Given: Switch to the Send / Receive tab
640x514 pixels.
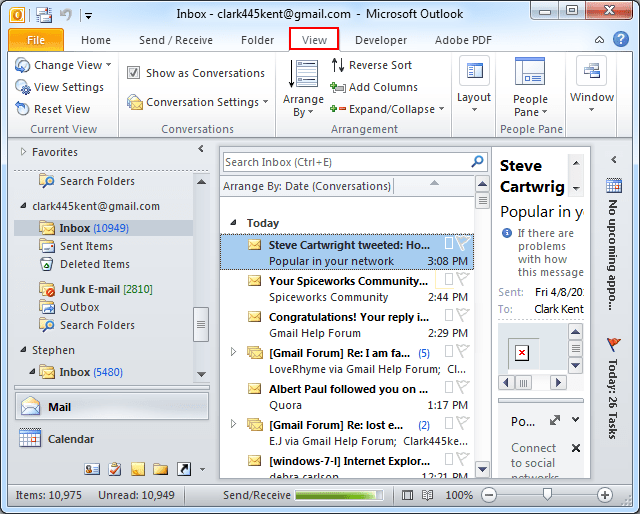Looking at the screenshot, I should pyautogui.click(x=176, y=40).
